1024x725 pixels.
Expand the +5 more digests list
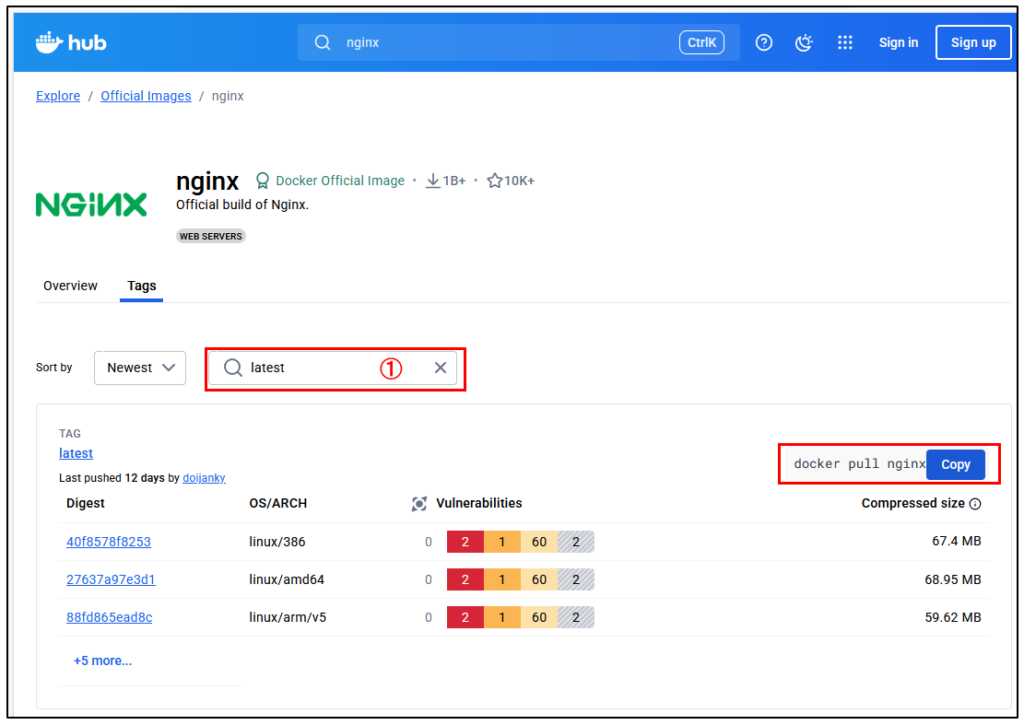[x=102, y=661]
